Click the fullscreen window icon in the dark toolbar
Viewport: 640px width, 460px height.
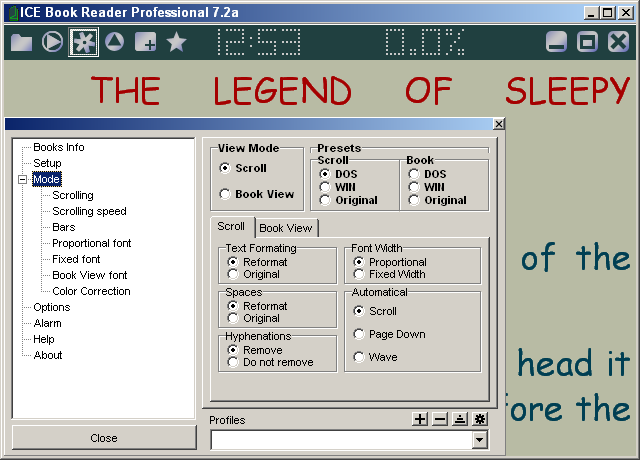pyautogui.click(x=587, y=42)
